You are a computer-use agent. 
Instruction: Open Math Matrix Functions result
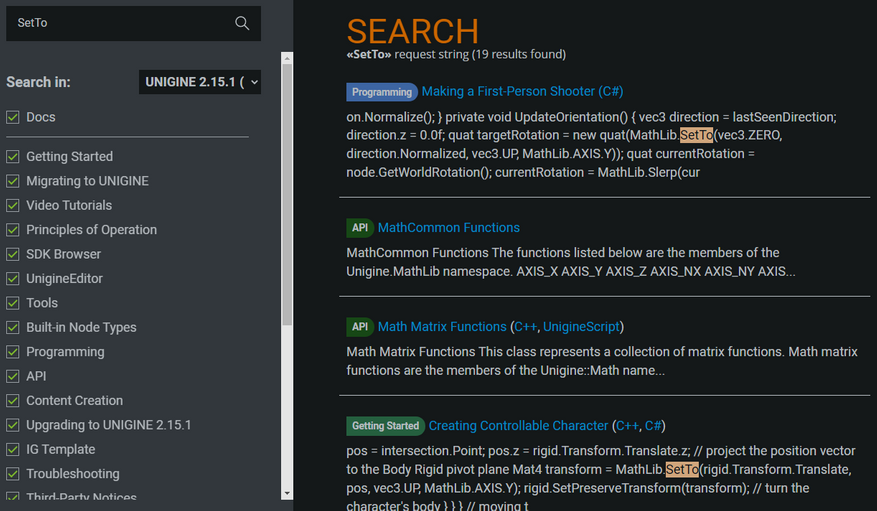[442, 327]
